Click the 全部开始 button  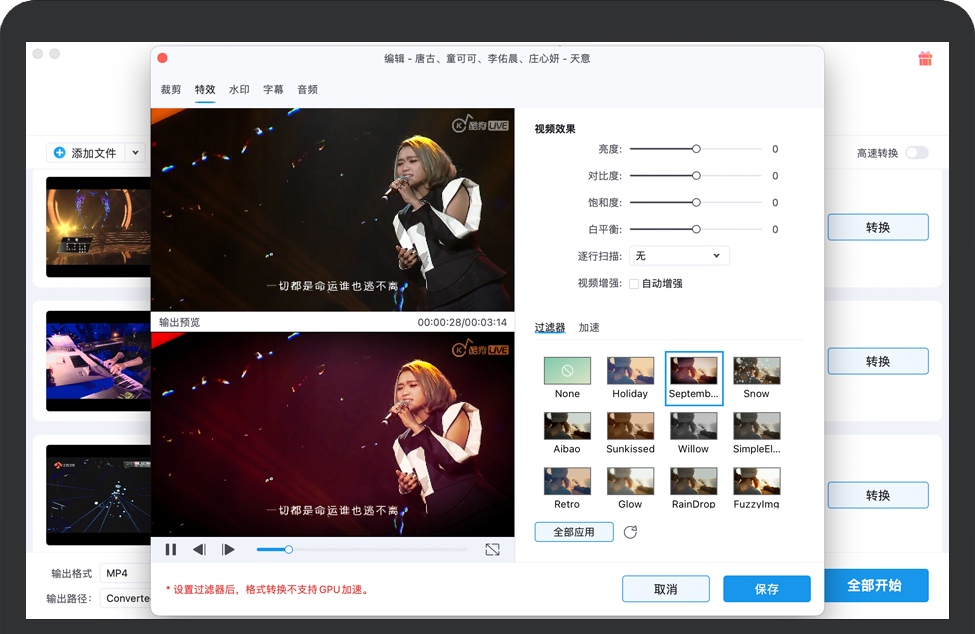[x=876, y=586]
